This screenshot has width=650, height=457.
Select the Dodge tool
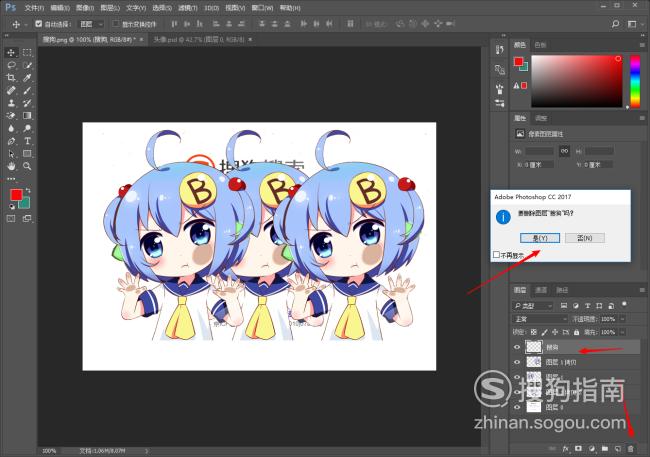click(x=27, y=128)
